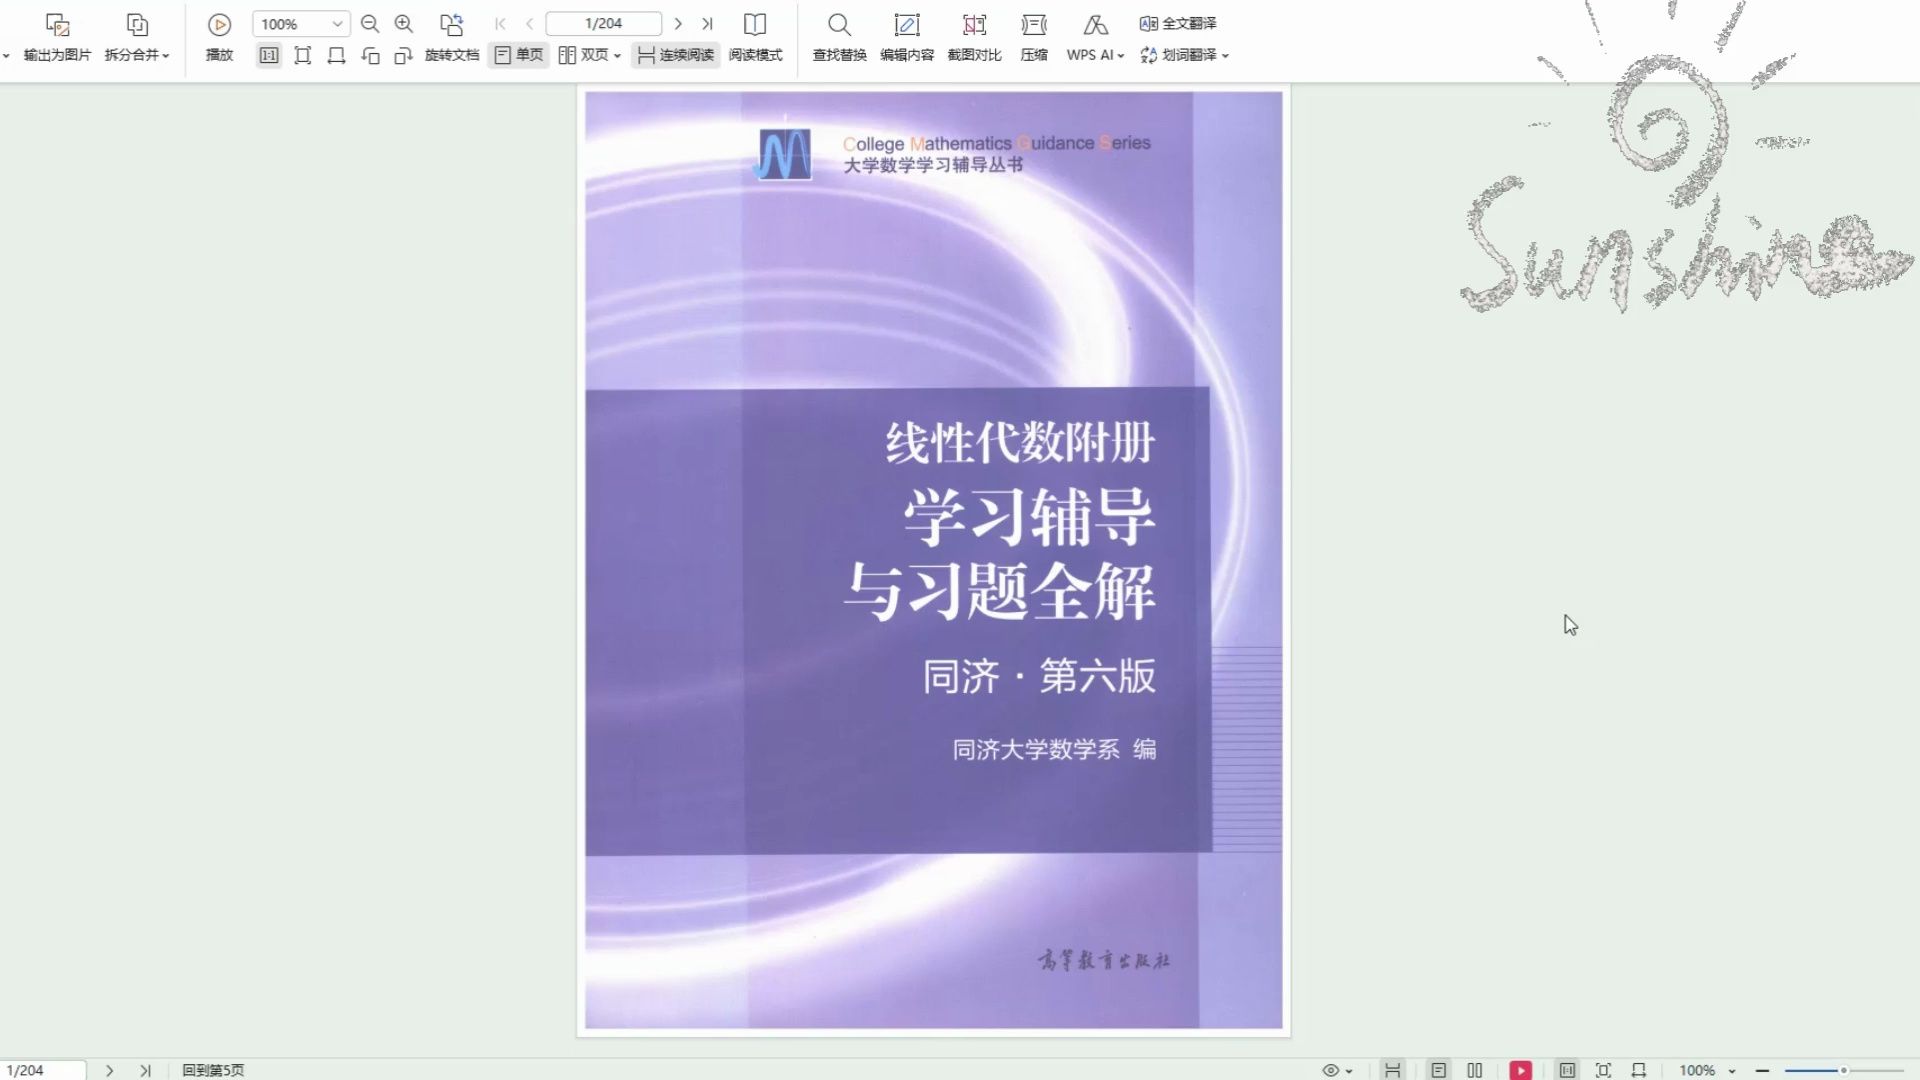Expand the toolbar overflow arrow beside 输出为图片
The height and width of the screenshot is (1080, 1920).
pos(6,56)
